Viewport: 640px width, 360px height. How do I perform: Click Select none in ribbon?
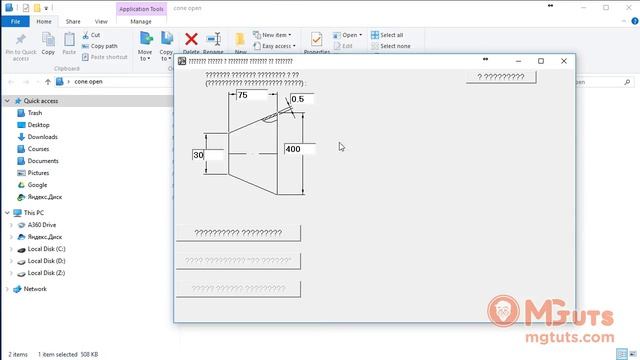click(390, 46)
